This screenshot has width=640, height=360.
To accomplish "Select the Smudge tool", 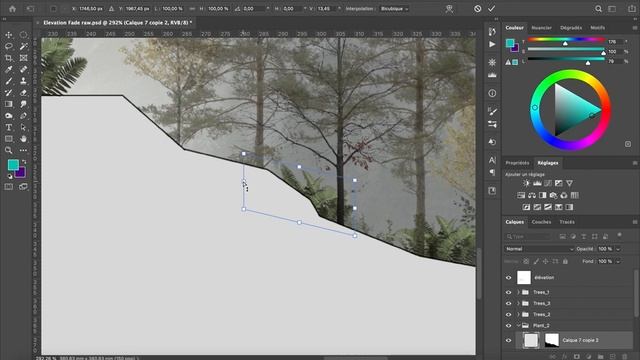I will click(23, 104).
